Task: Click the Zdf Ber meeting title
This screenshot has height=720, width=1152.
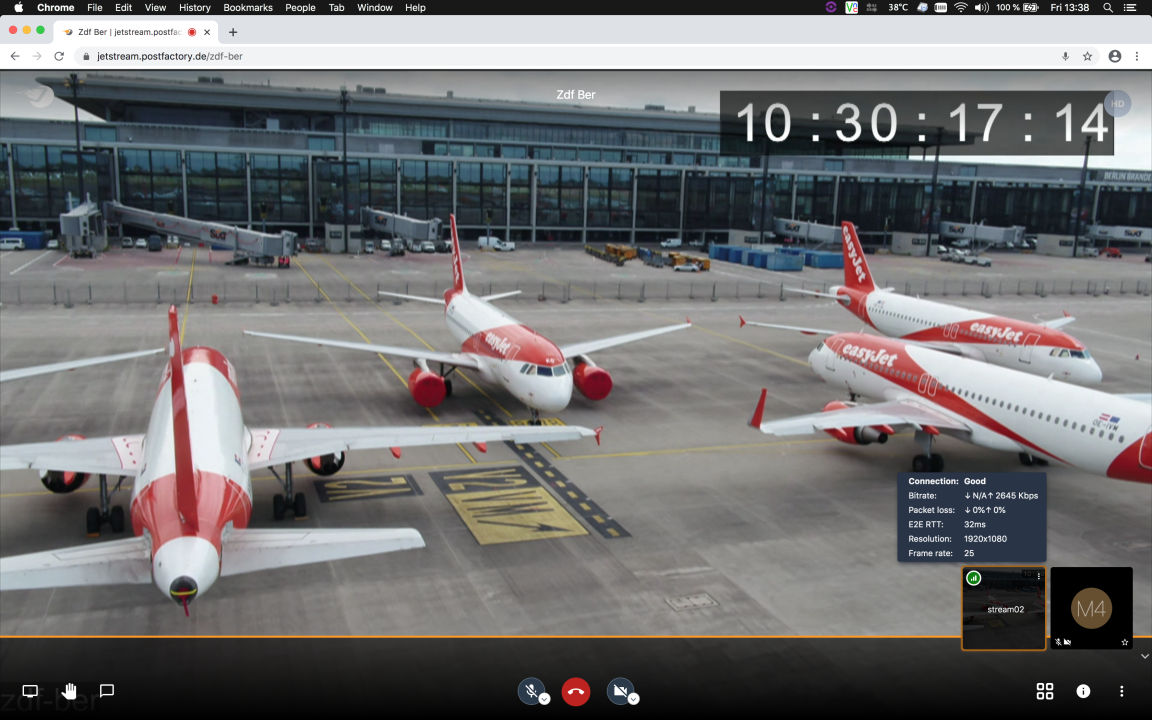Action: (x=576, y=95)
